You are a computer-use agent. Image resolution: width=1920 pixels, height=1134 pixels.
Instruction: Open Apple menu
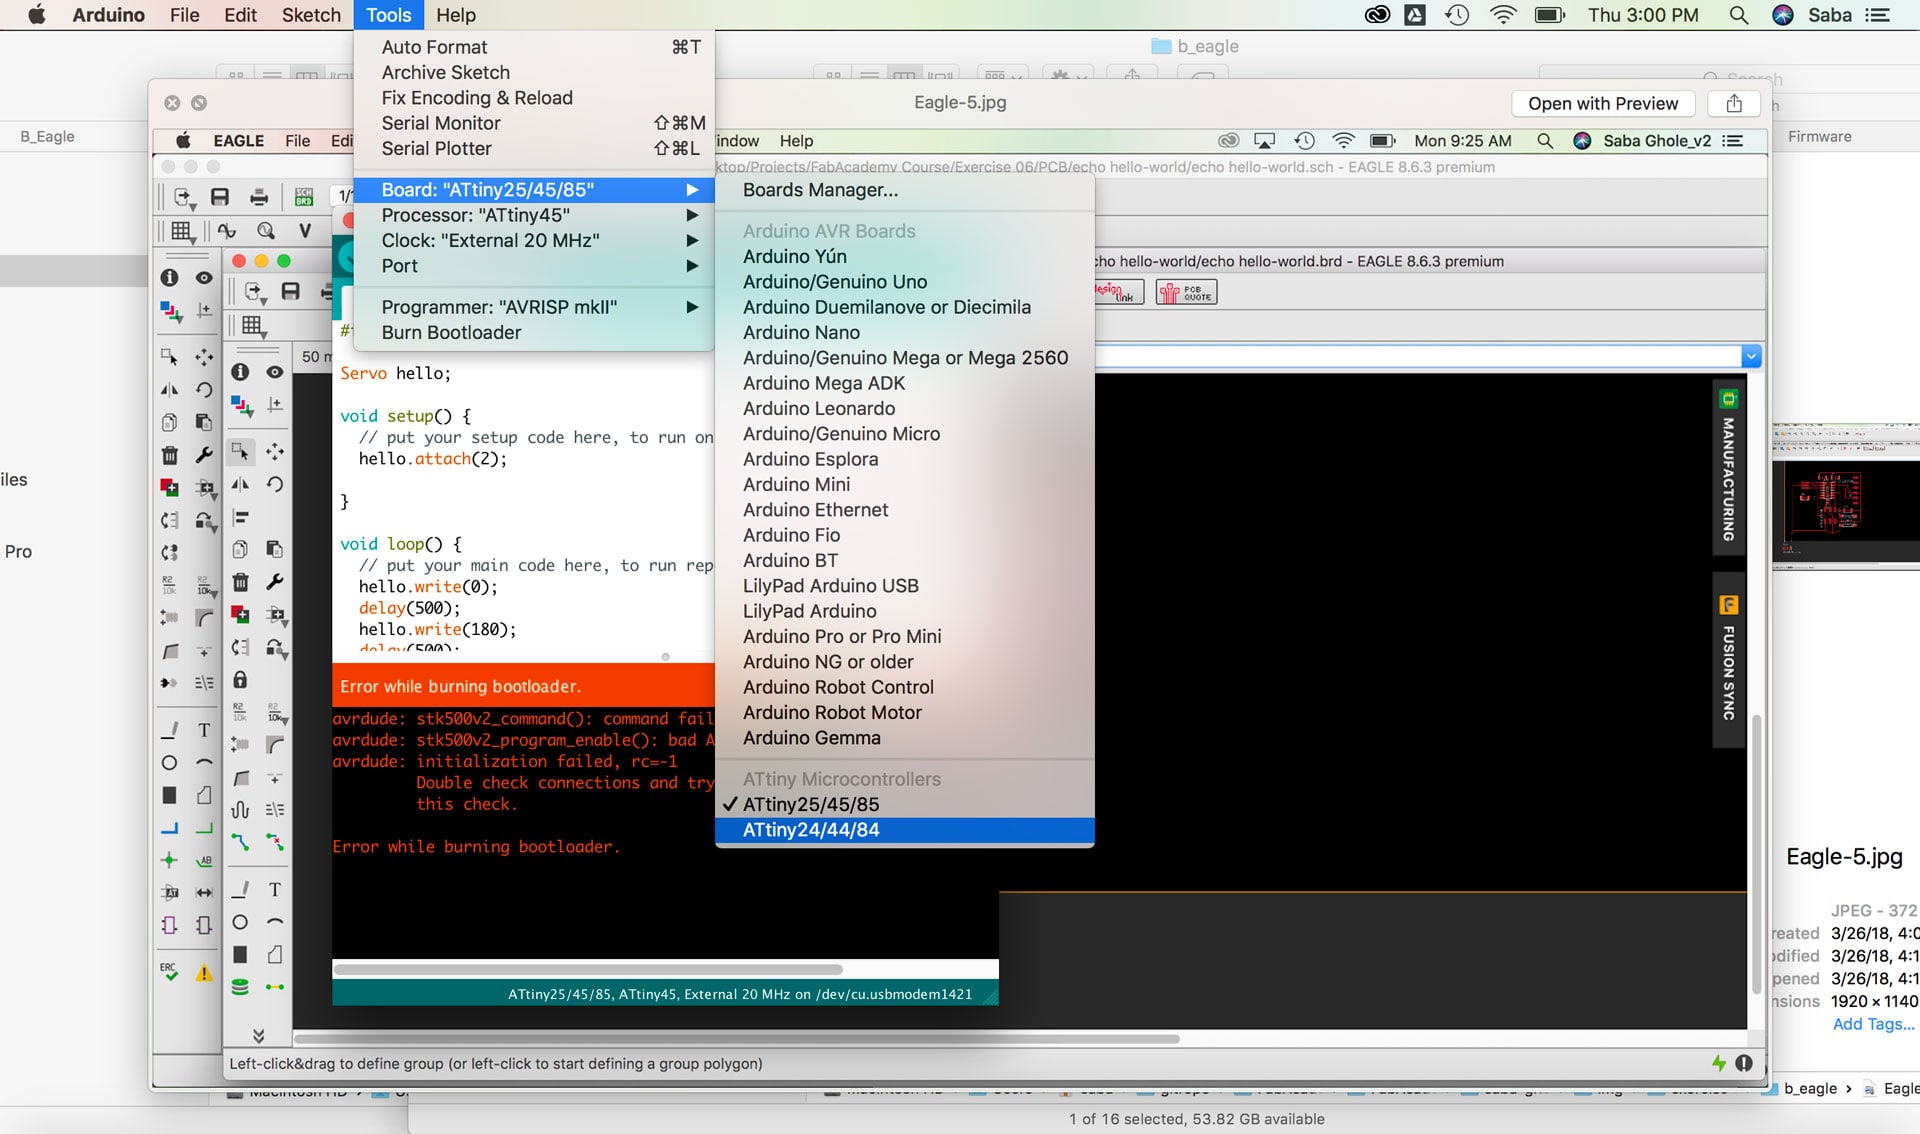(36, 15)
